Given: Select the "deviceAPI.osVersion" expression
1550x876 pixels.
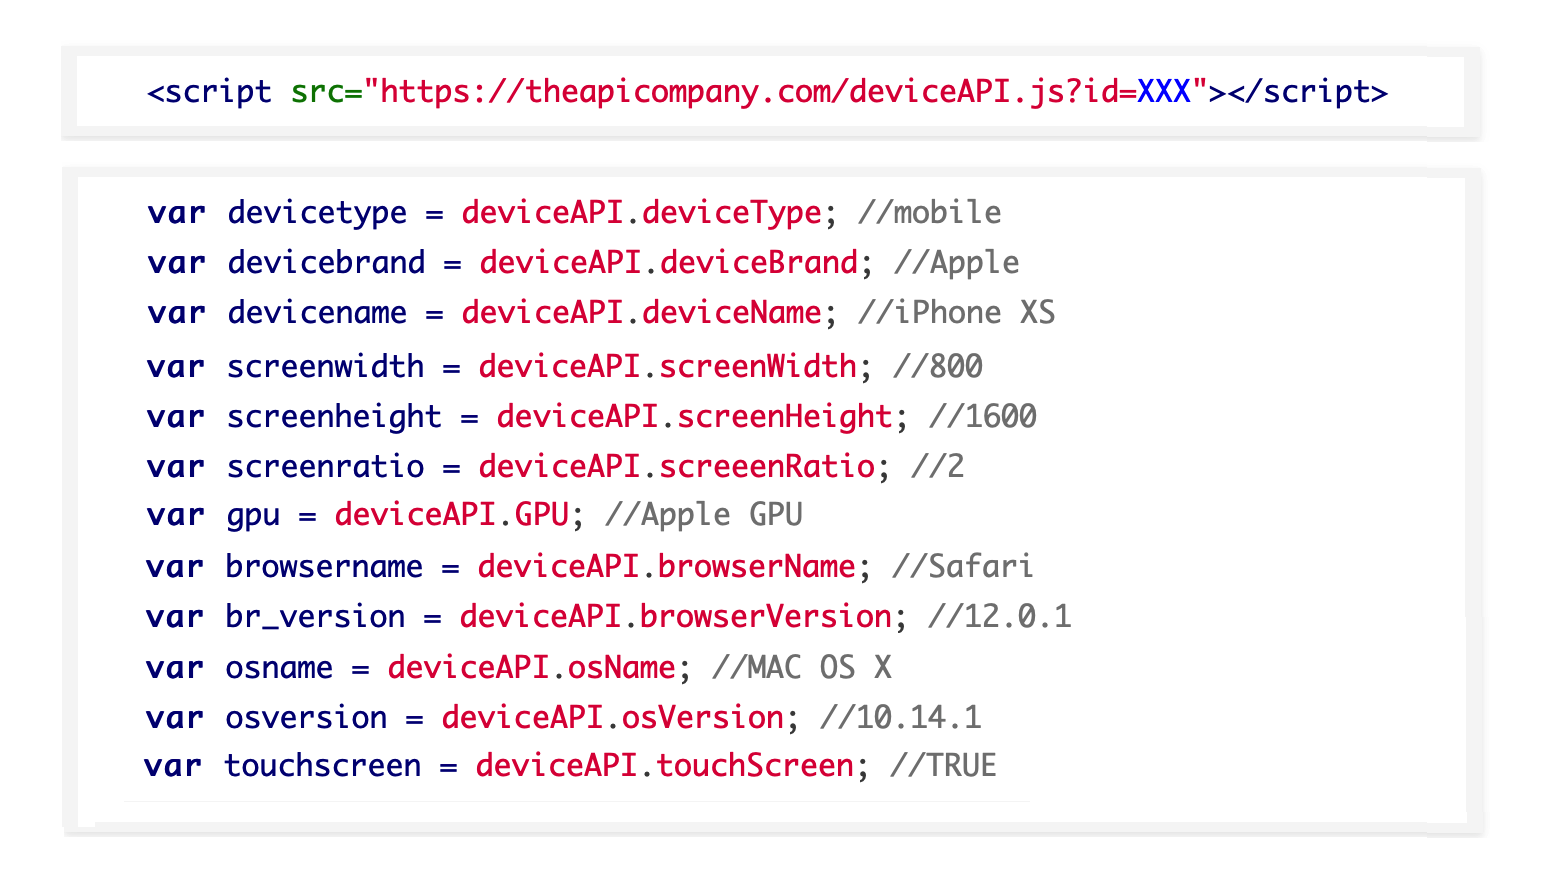Looking at the screenshot, I should [x=612, y=717].
